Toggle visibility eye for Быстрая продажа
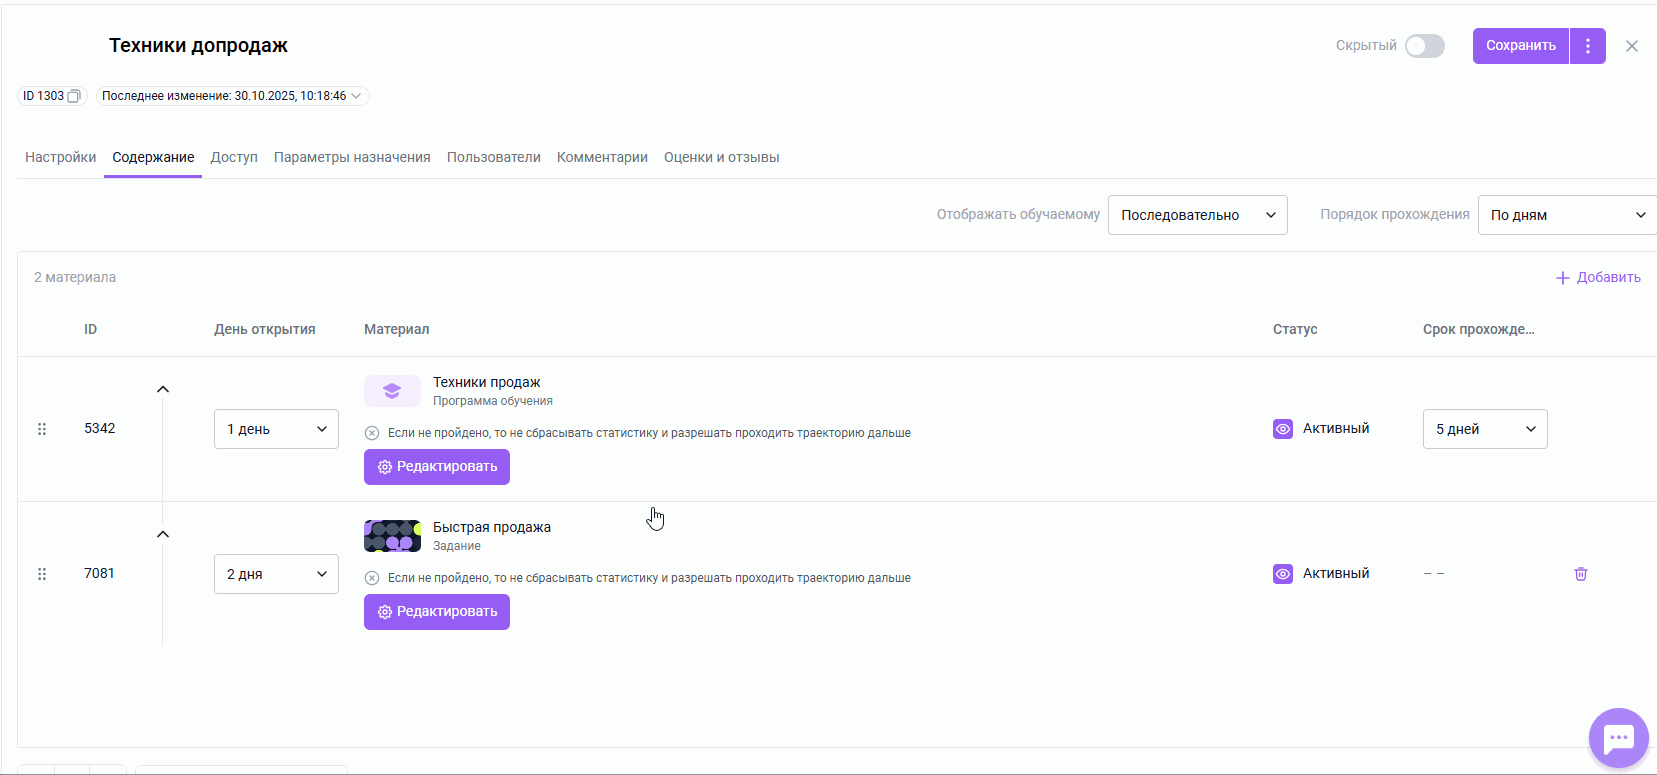This screenshot has width=1657, height=775. coord(1283,574)
